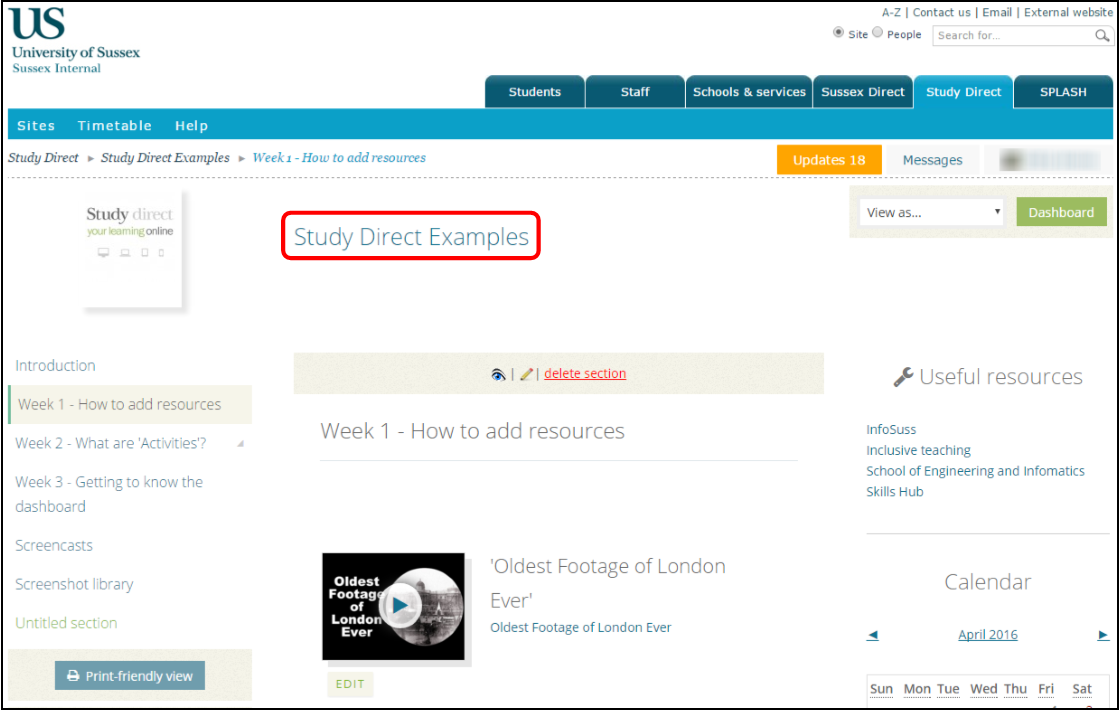Image resolution: width=1120 pixels, height=711 pixels.
Task: Open the A-Z link
Action: click(x=891, y=12)
